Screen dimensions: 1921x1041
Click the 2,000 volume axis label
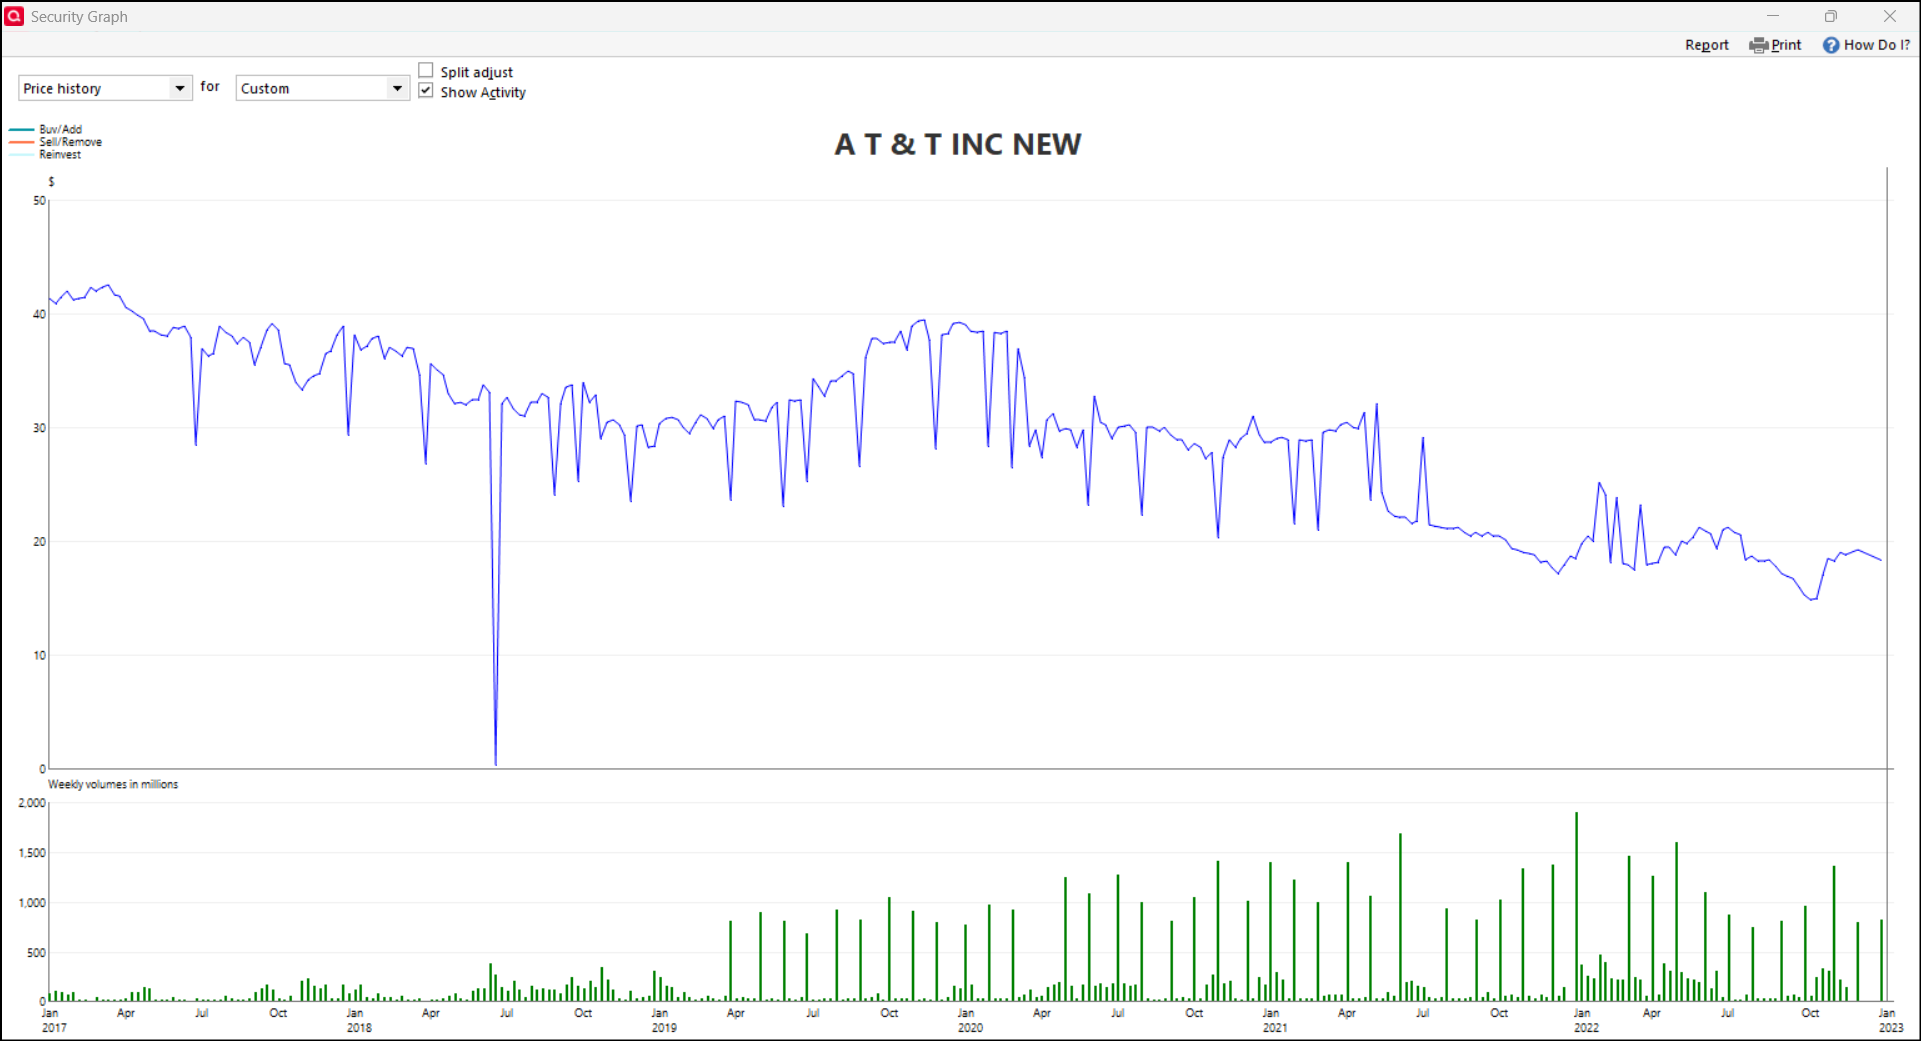(x=32, y=803)
